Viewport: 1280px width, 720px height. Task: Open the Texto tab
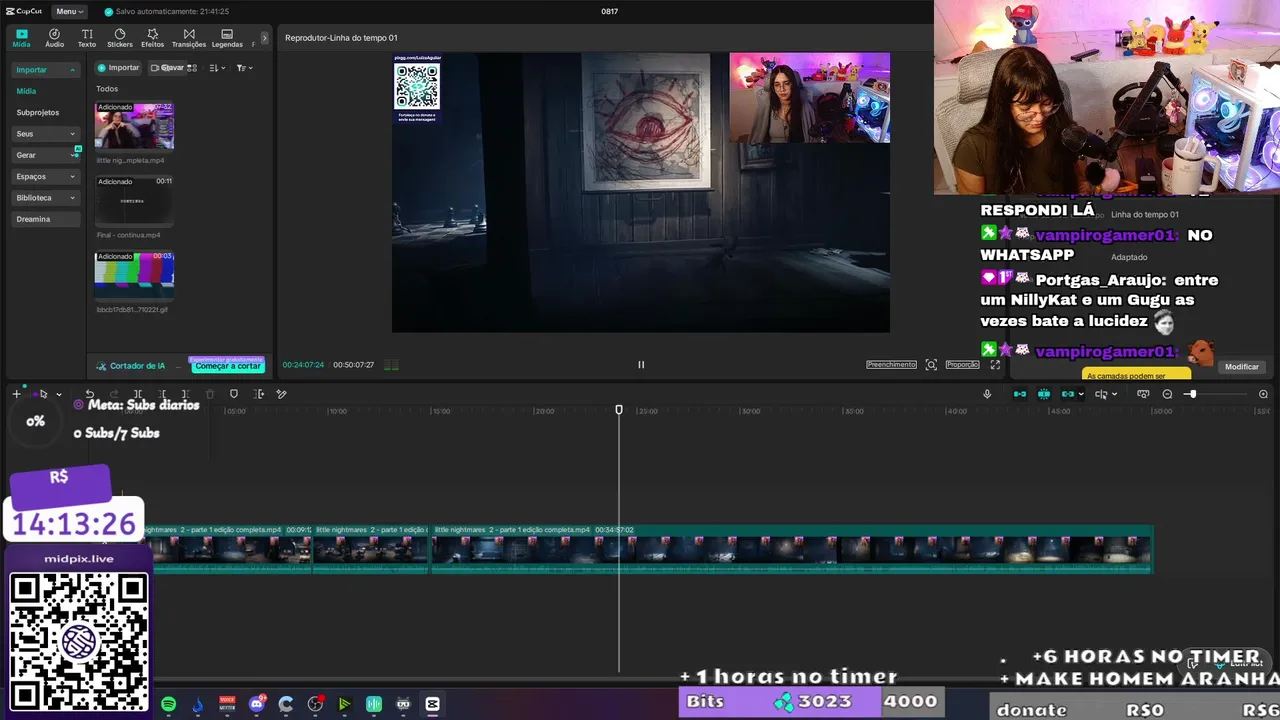87,38
